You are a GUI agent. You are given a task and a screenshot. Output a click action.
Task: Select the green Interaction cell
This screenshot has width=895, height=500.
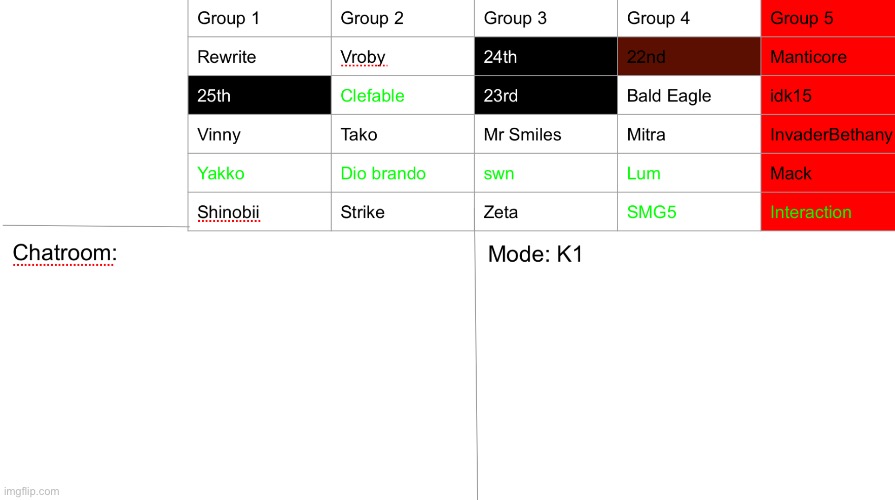pos(828,212)
